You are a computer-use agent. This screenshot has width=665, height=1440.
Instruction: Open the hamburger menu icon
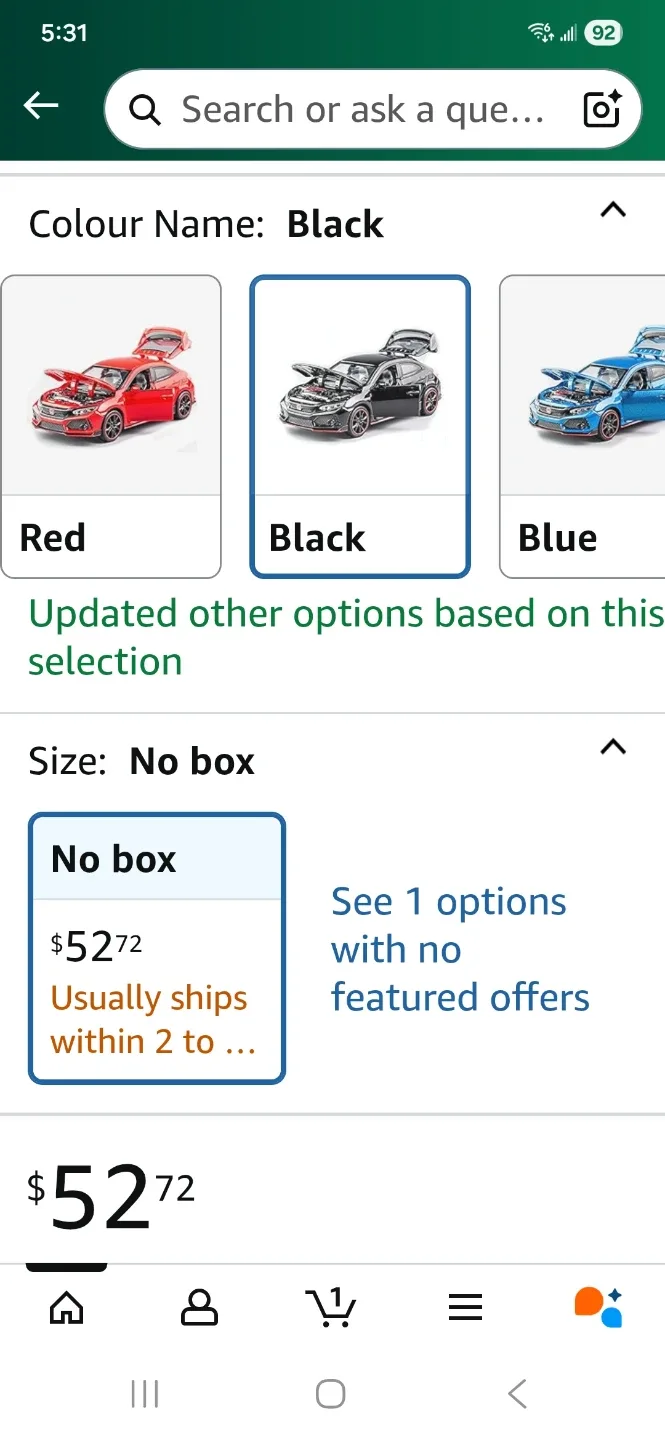pos(465,1307)
